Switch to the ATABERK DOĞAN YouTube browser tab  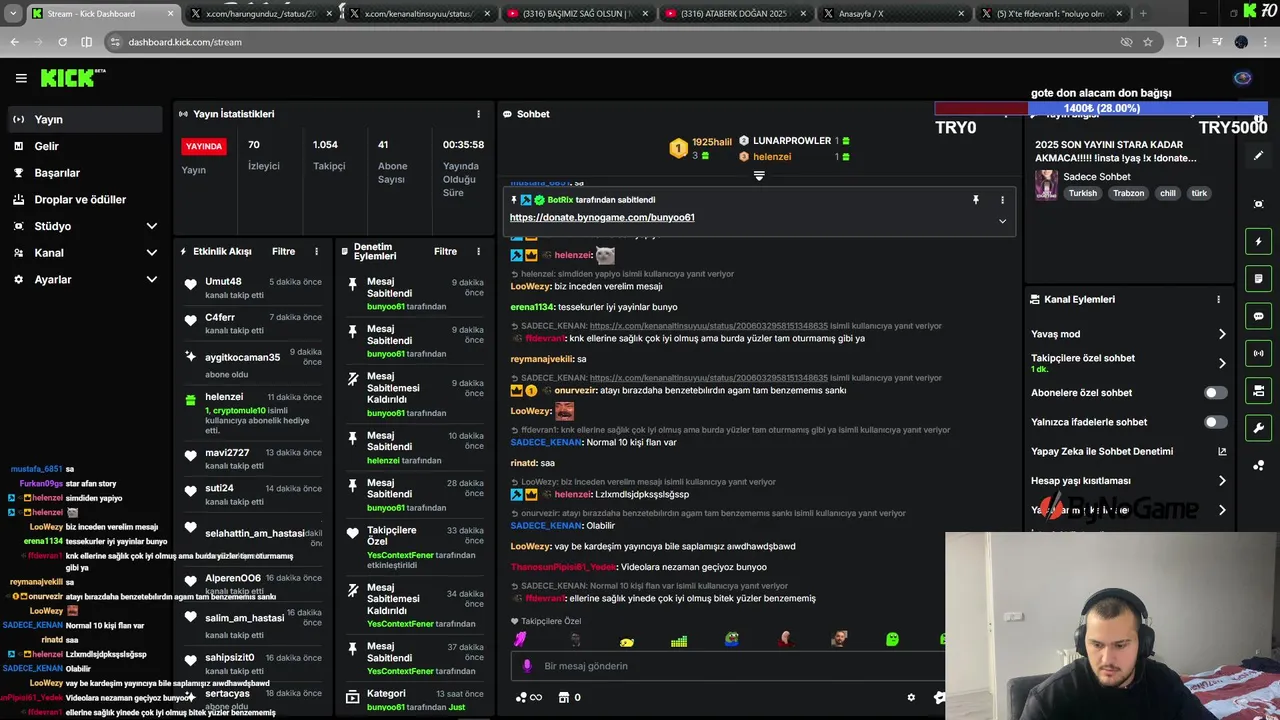735,14
